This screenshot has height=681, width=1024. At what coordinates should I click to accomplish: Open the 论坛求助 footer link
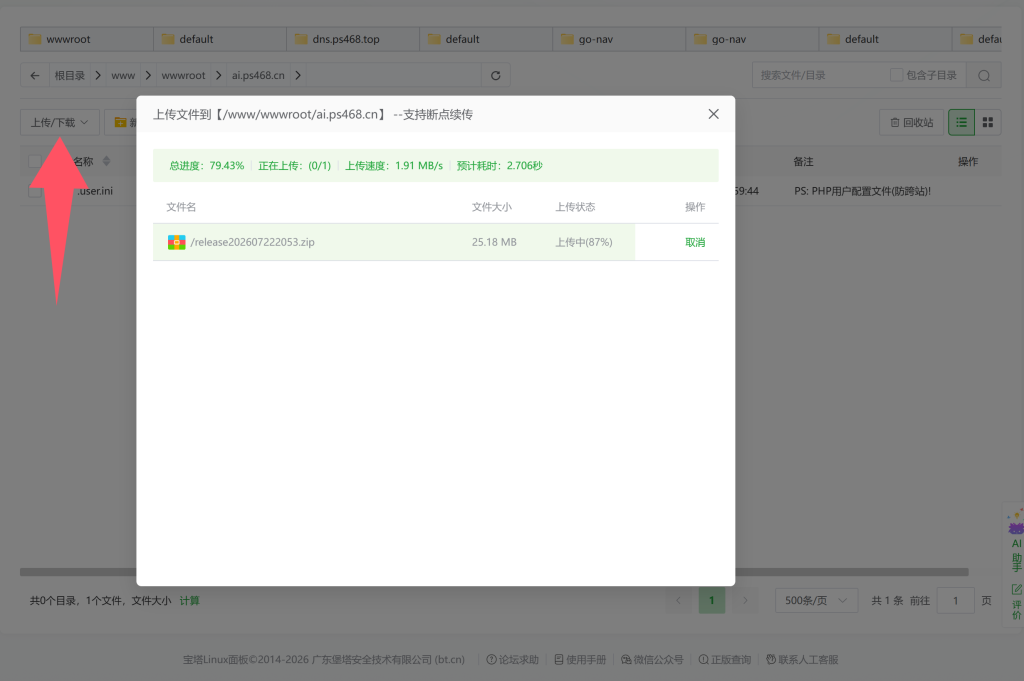point(513,659)
